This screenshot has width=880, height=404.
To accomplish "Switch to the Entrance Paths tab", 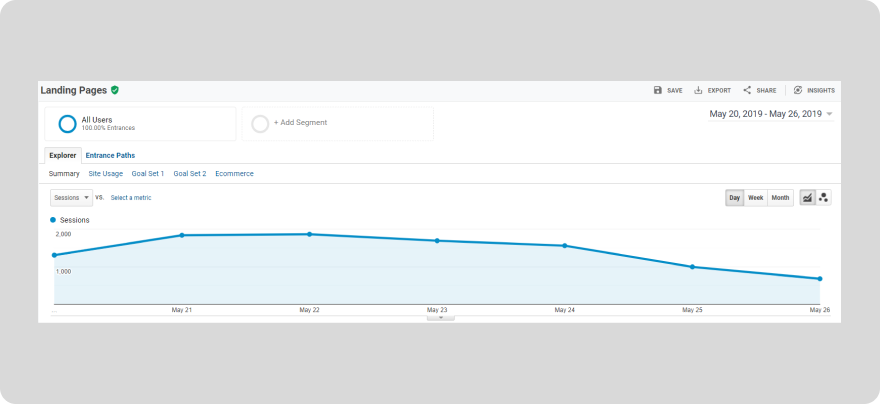I will pyautogui.click(x=110, y=155).
